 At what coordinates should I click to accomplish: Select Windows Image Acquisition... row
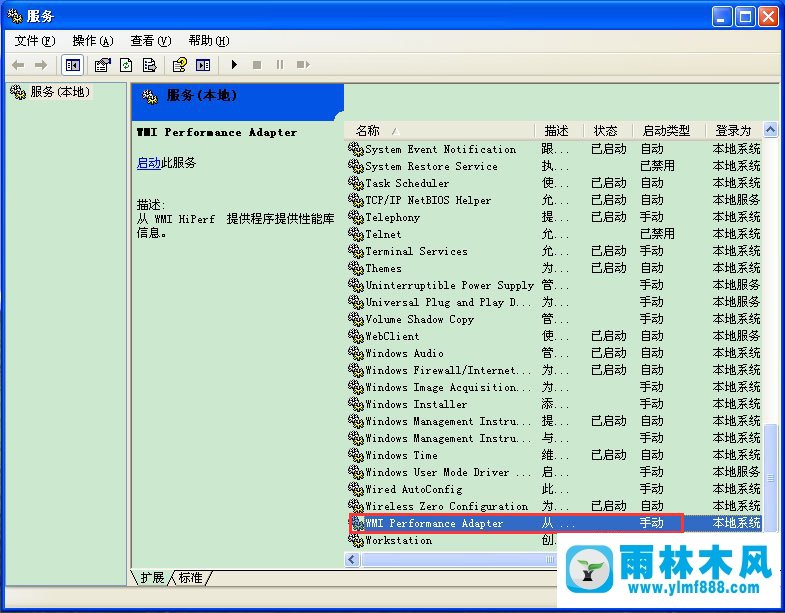tap(554, 388)
